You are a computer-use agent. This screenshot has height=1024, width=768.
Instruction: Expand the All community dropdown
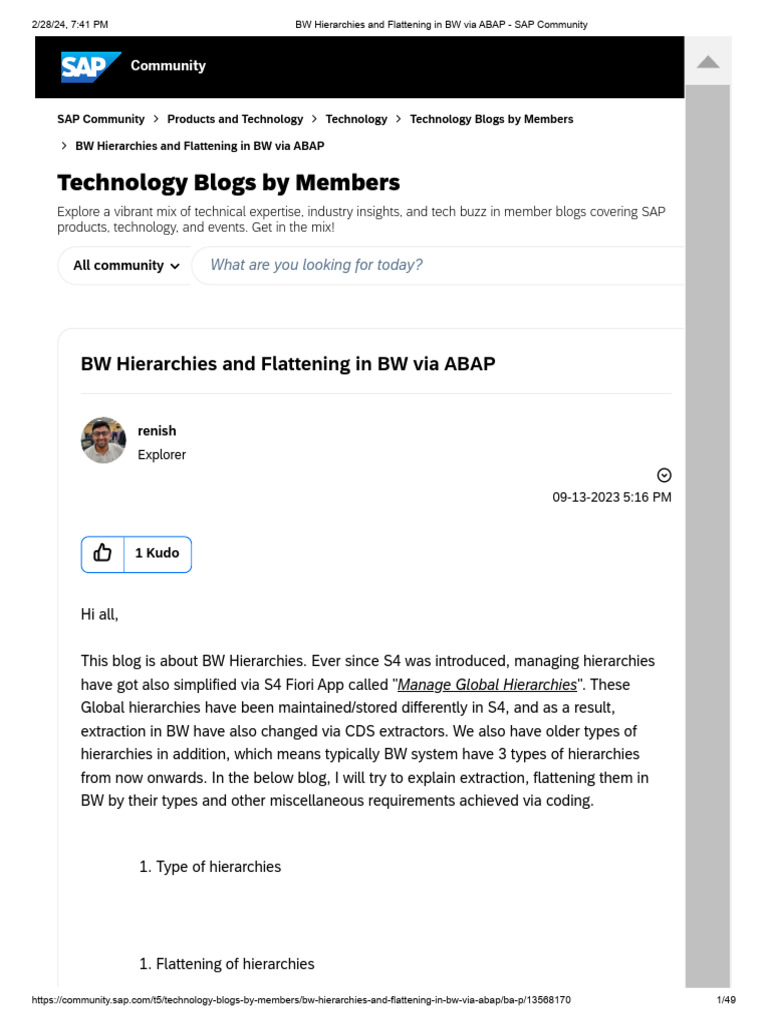125,265
